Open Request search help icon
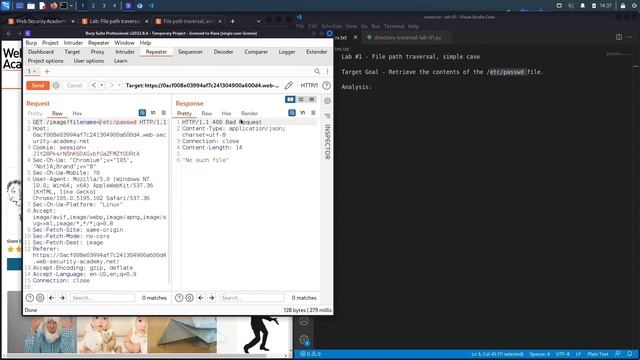The height and width of the screenshot is (360, 640). pyautogui.click(x=30, y=298)
